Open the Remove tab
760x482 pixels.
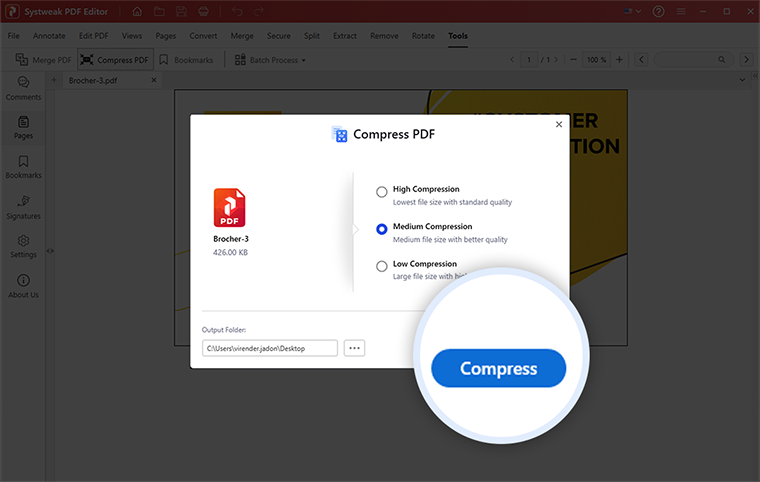click(x=384, y=36)
